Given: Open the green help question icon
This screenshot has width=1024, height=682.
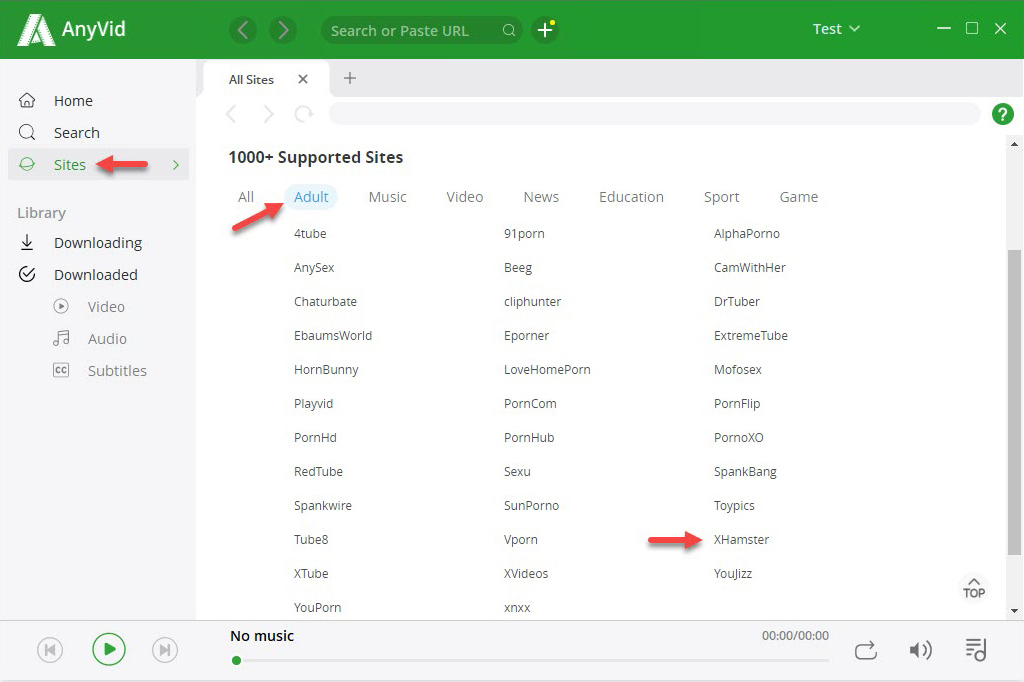Looking at the screenshot, I should 1002,114.
